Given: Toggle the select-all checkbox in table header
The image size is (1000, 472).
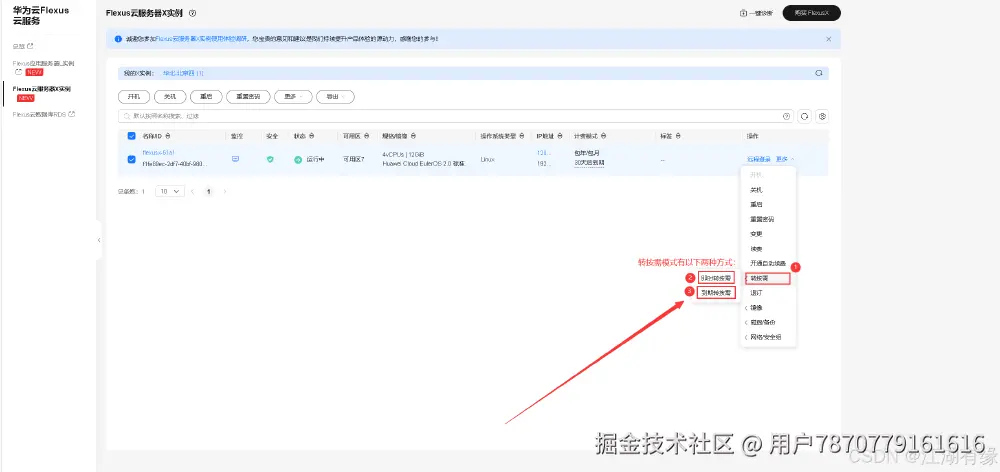Looking at the screenshot, I should click(x=131, y=136).
